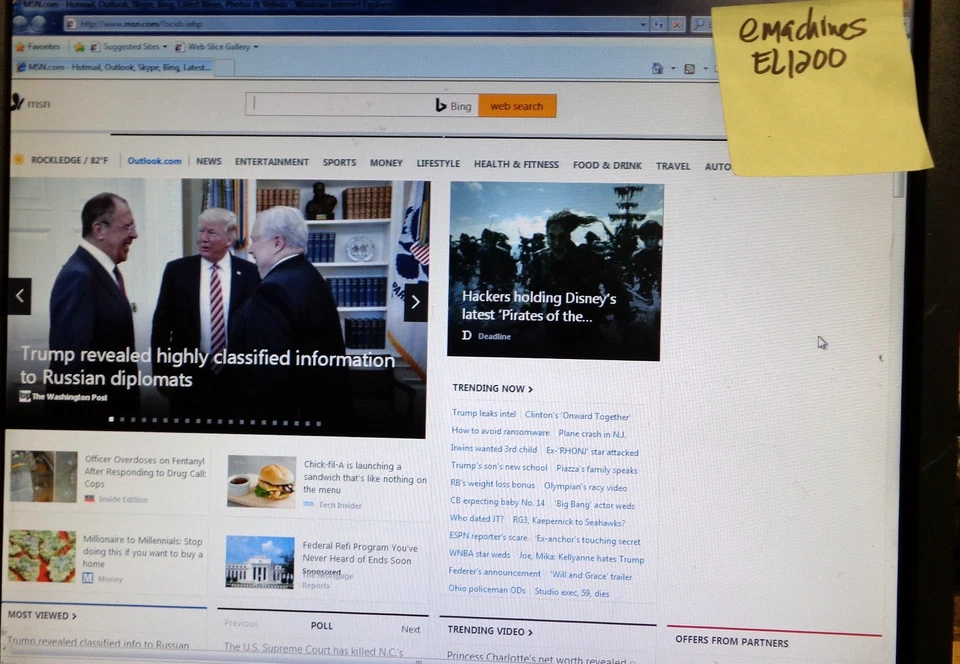Click the Outlook.com link
Viewport: 960px width, 664px height.
154,161
